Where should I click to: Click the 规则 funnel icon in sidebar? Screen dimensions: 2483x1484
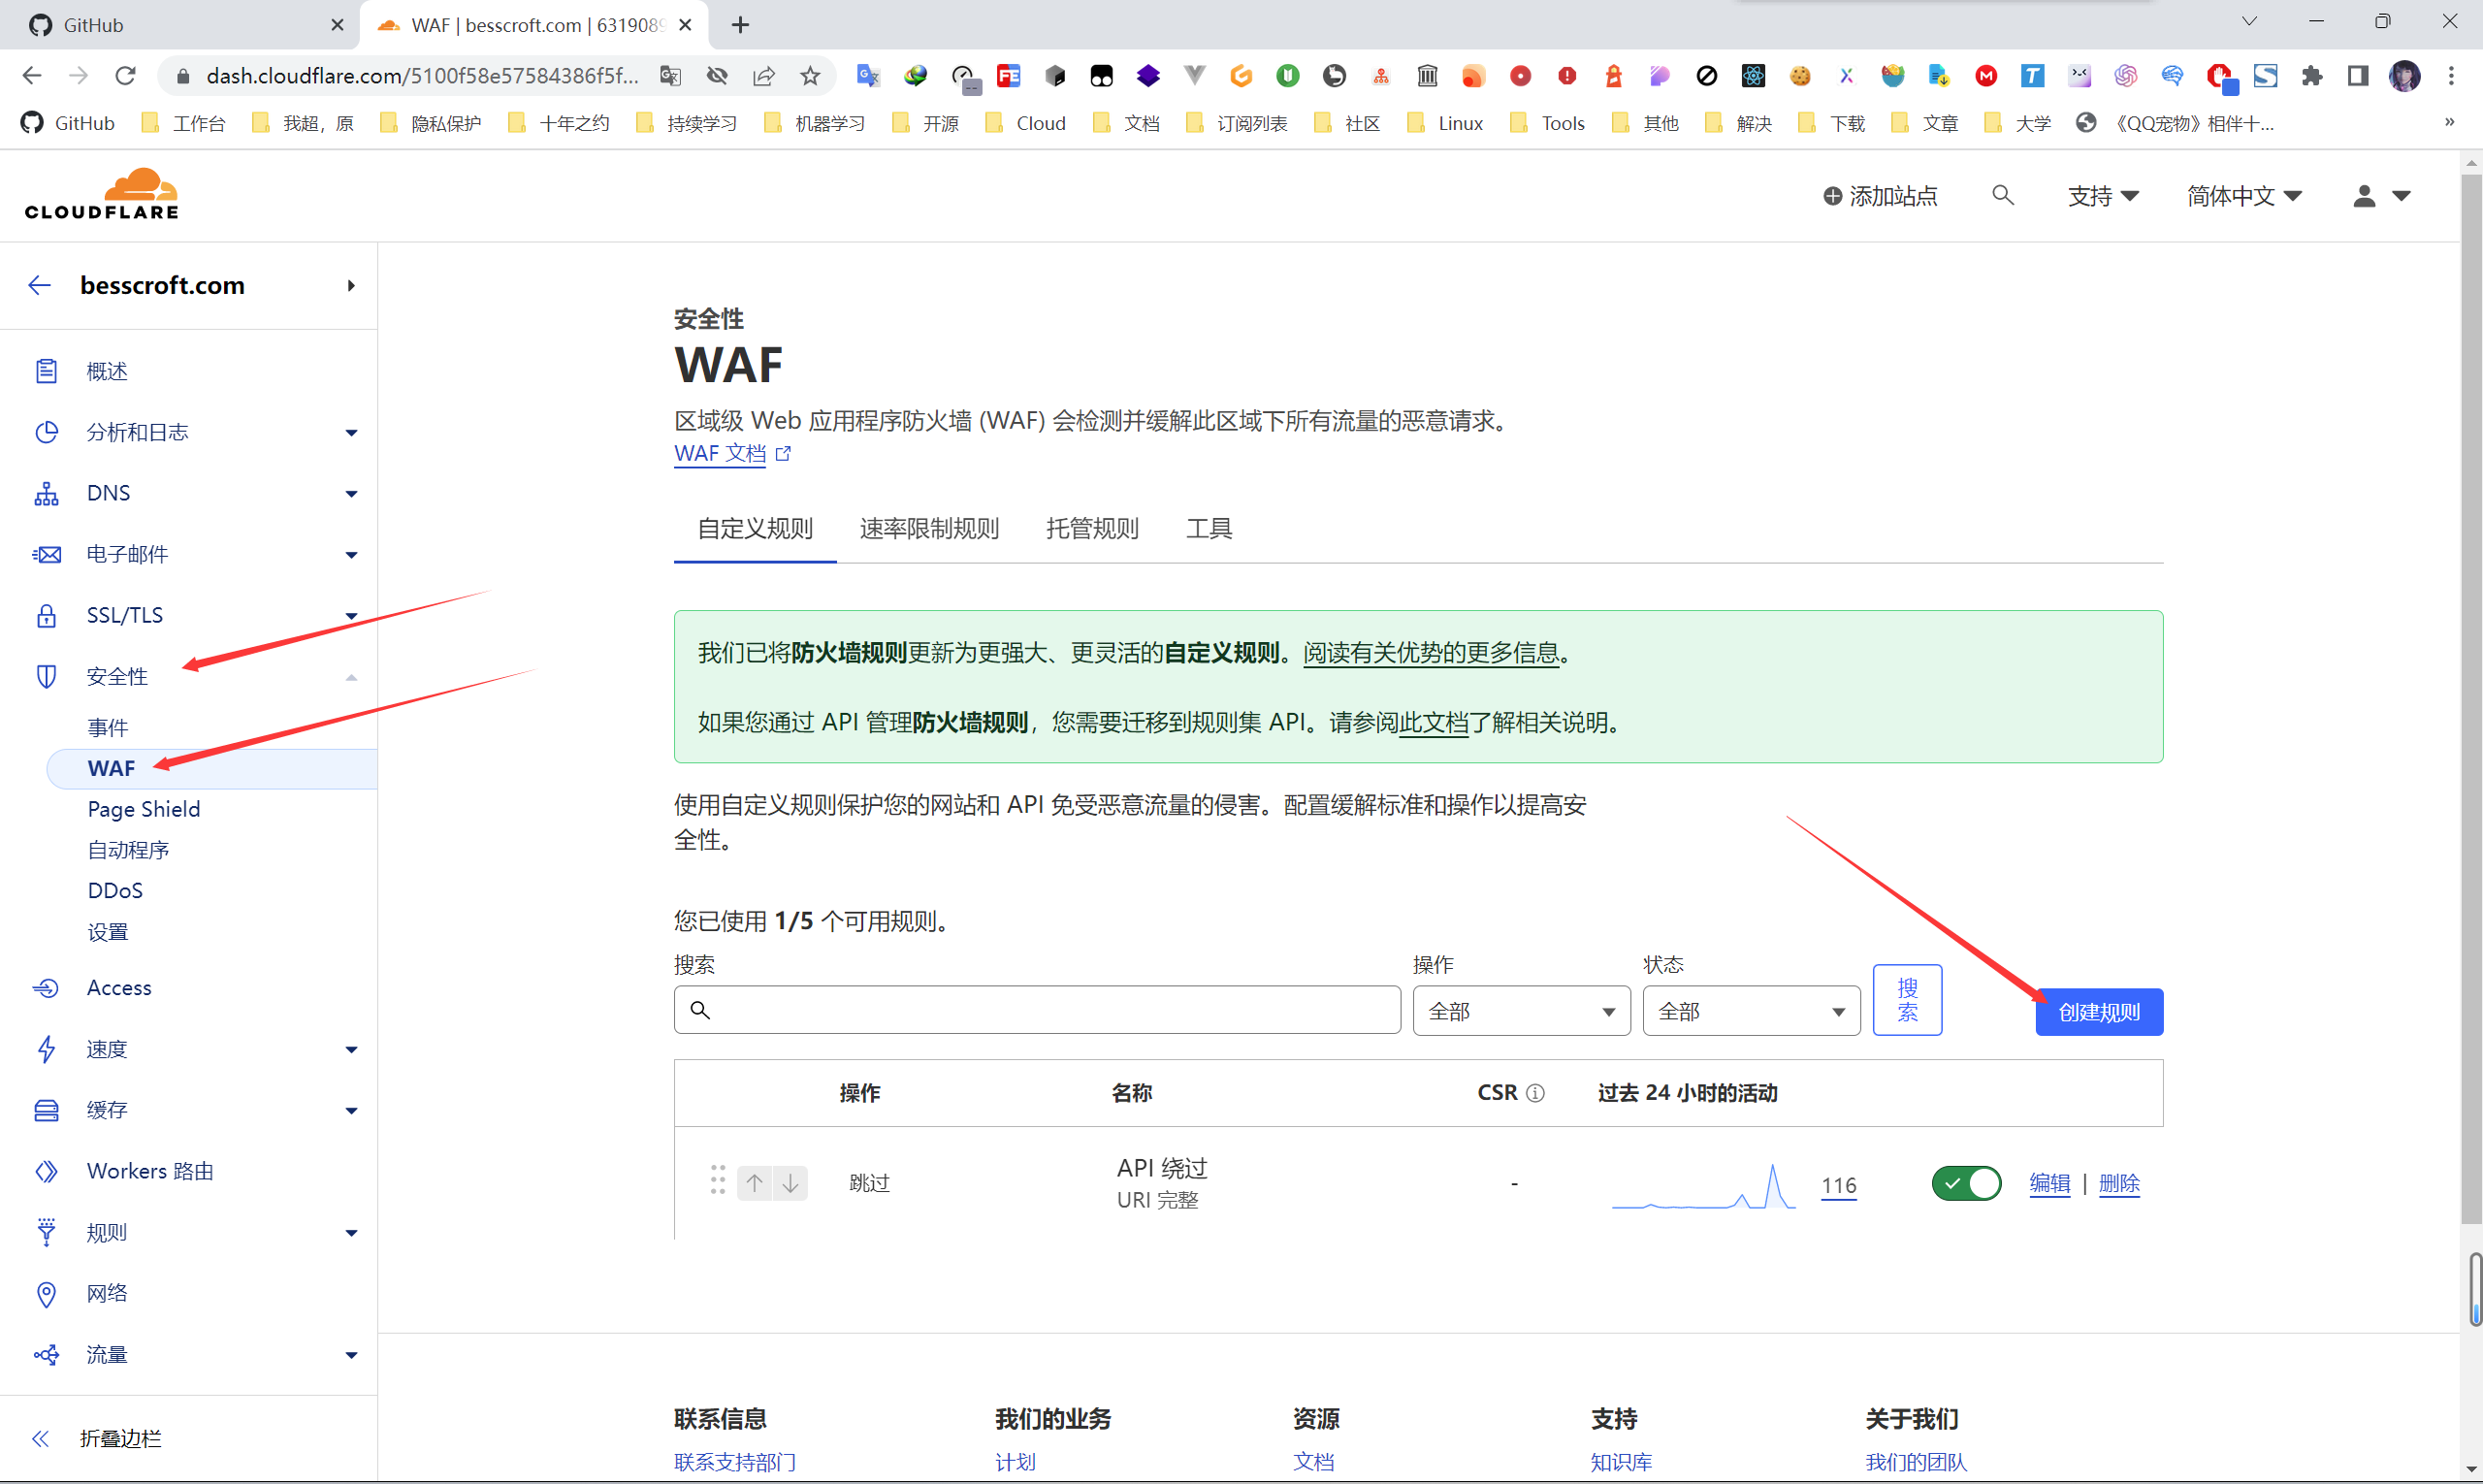click(x=46, y=1232)
